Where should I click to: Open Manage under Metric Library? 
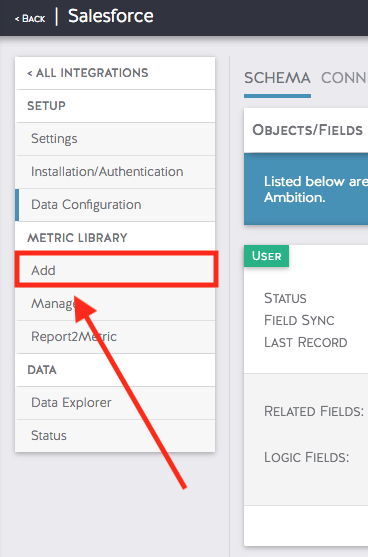(x=115, y=304)
